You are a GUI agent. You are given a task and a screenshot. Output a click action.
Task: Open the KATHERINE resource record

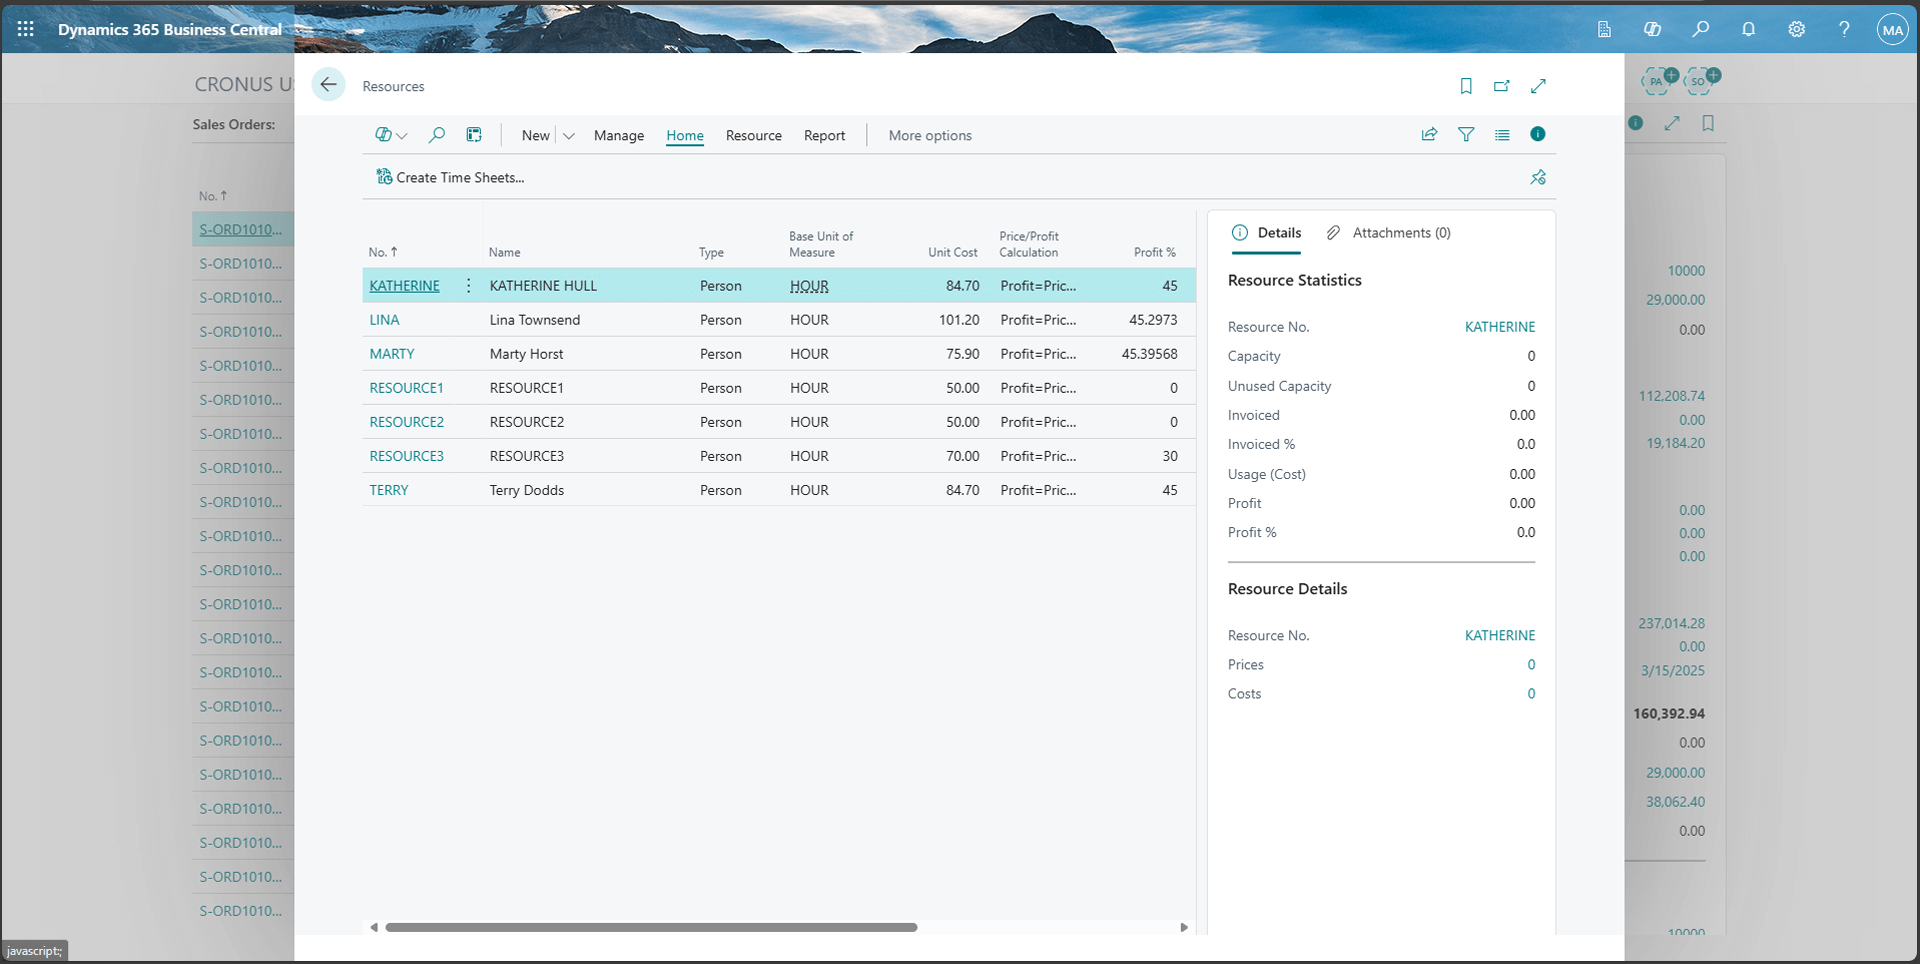pos(404,285)
